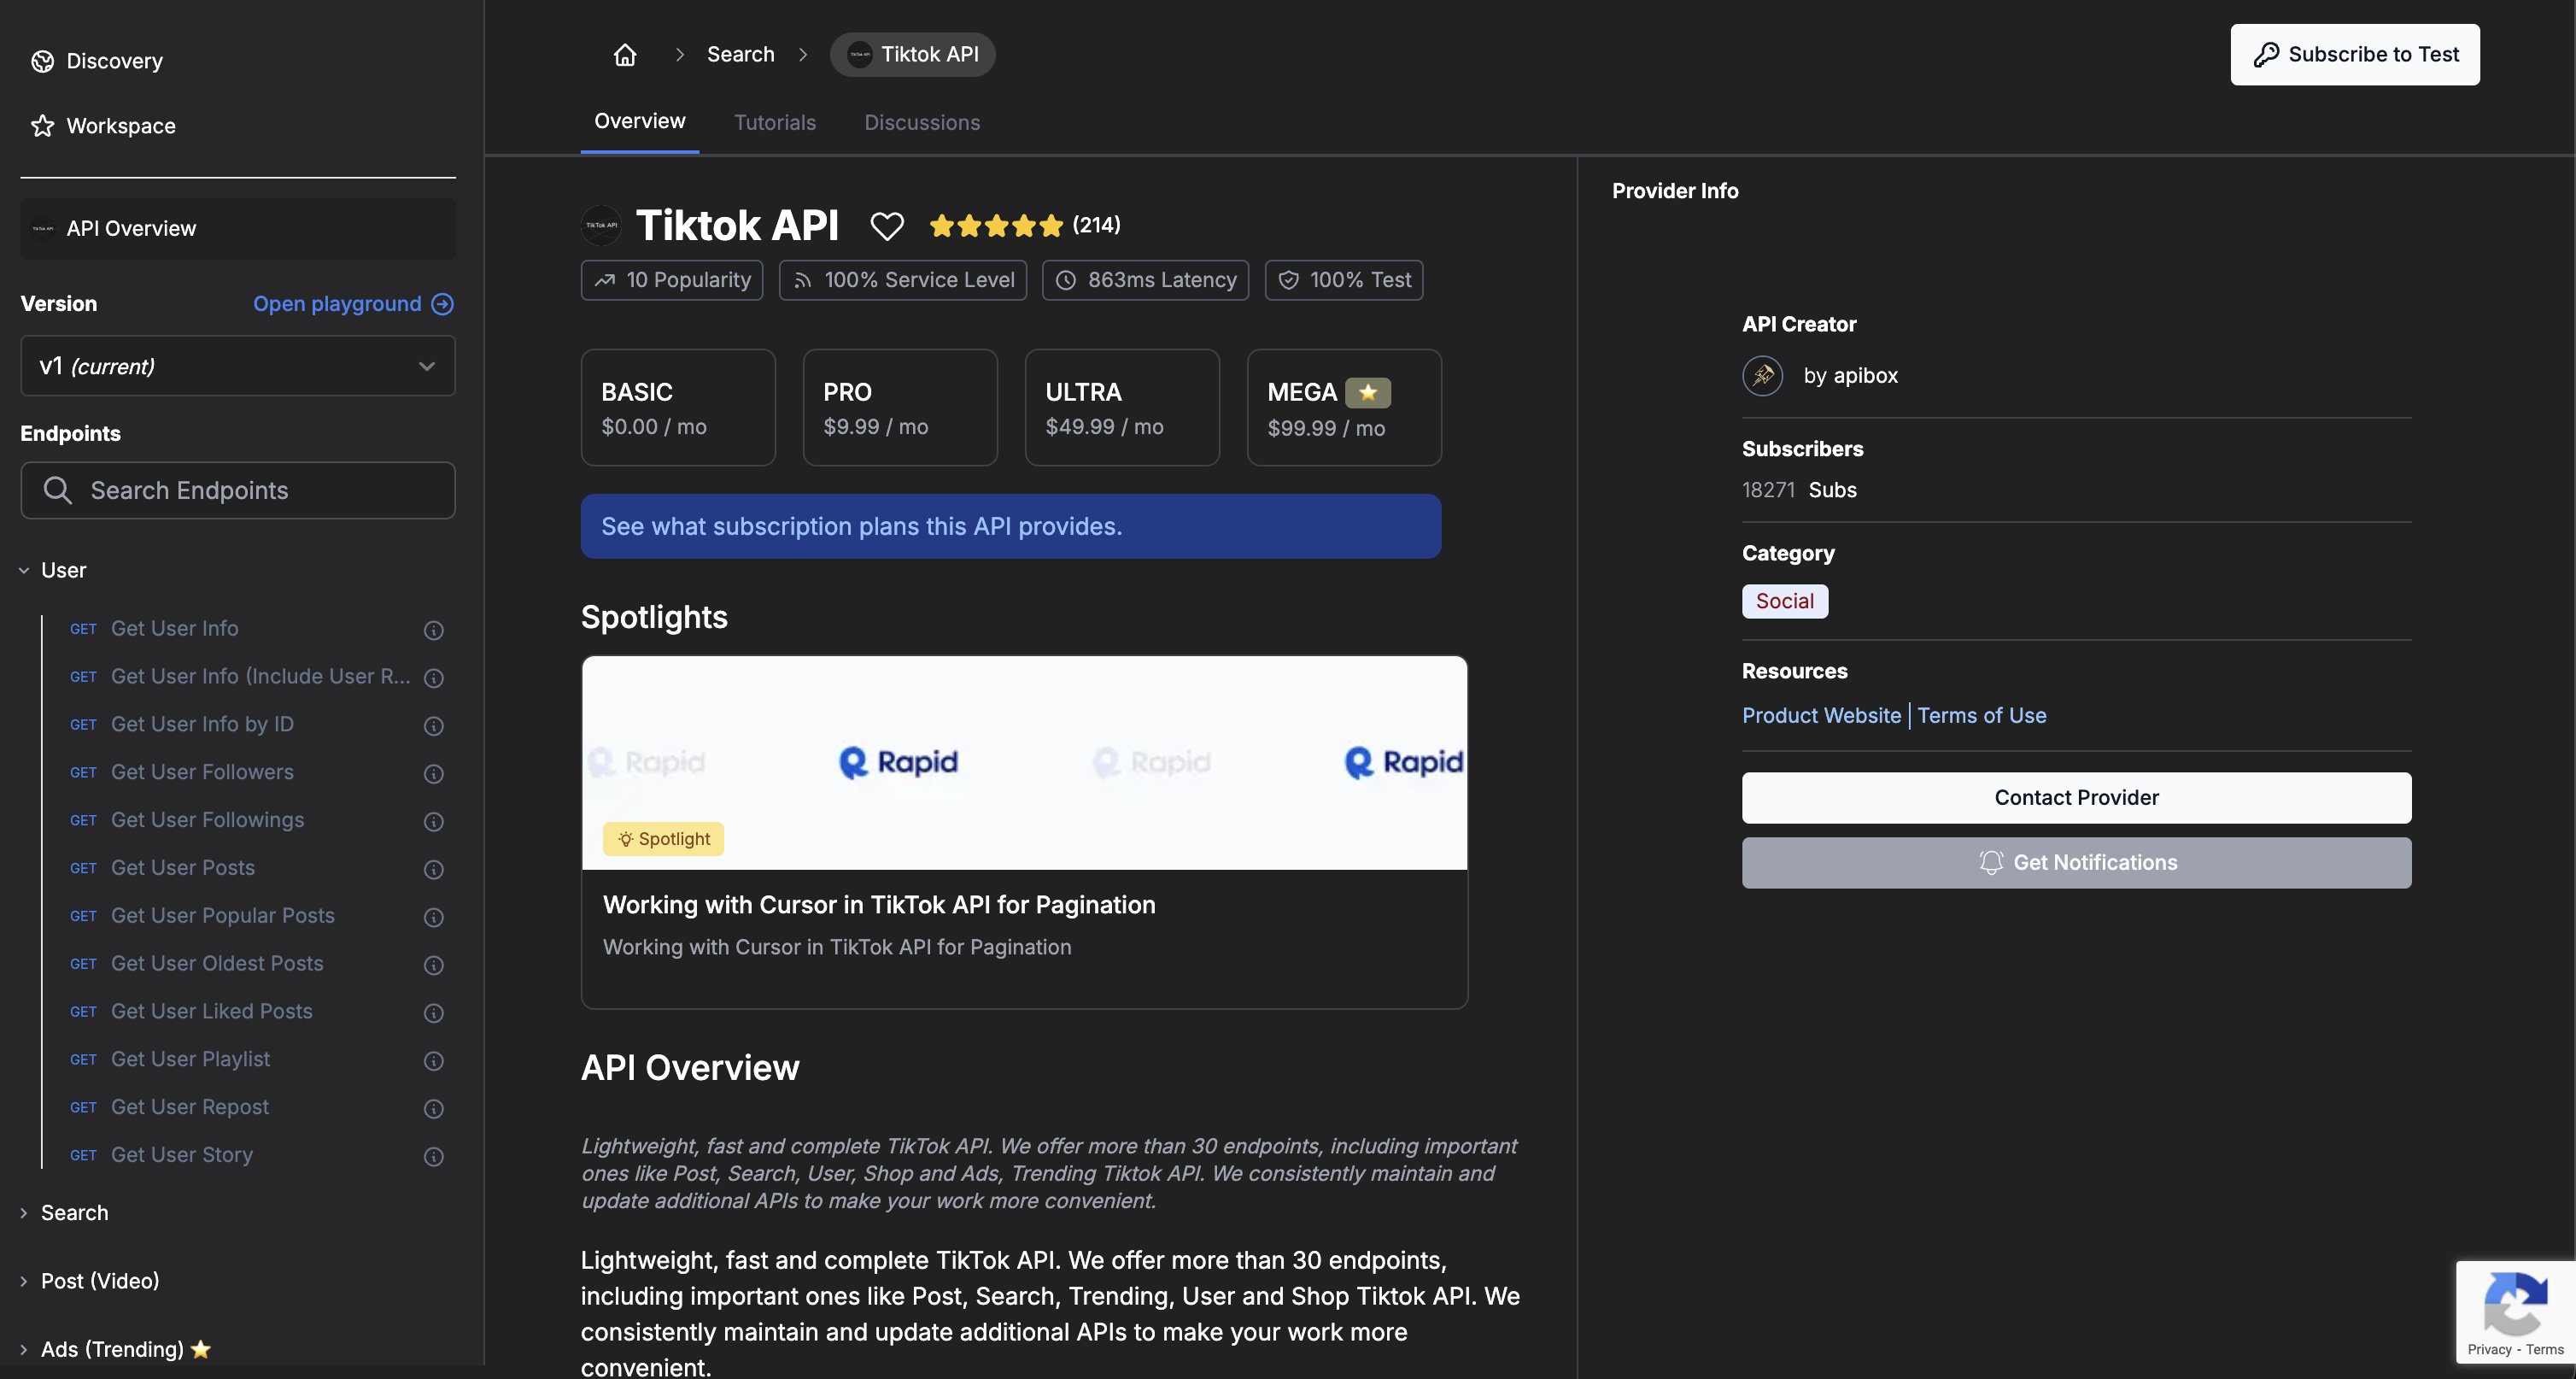Click the Open playground arrow icon
Image resolution: width=2576 pixels, height=1379 pixels.
(442, 304)
